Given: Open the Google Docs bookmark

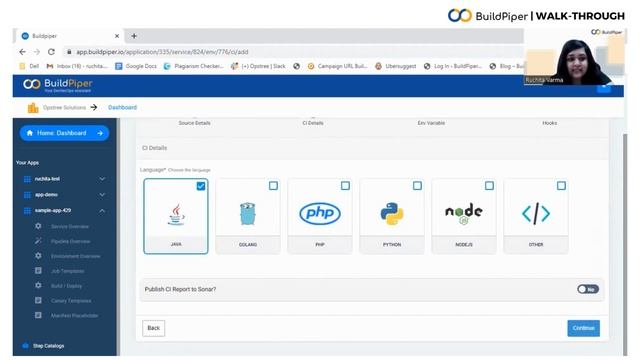Looking at the screenshot, I should click(136, 66).
